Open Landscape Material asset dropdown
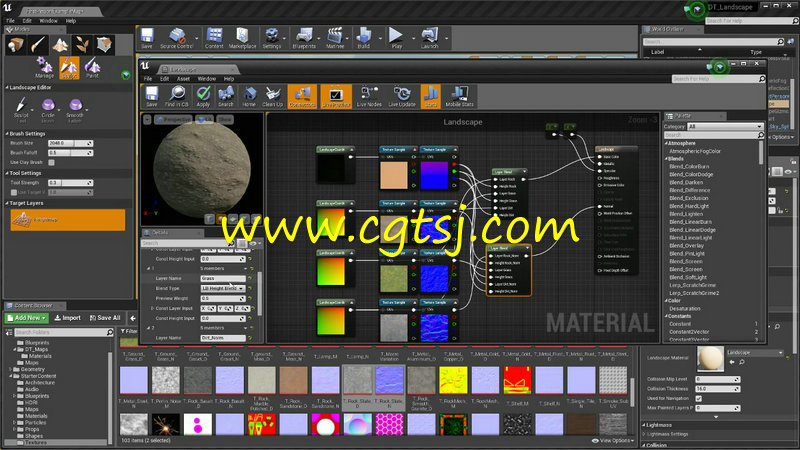 coord(755,353)
